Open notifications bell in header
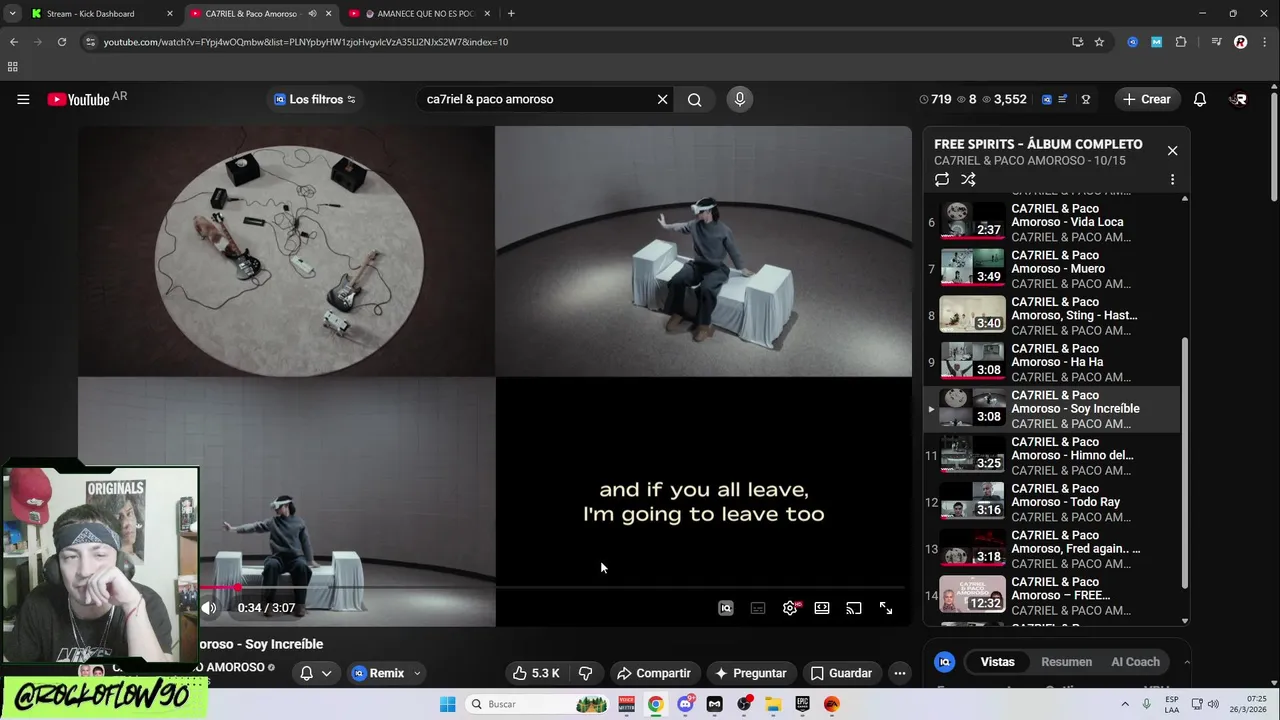This screenshot has width=1280, height=720. (1200, 99)
